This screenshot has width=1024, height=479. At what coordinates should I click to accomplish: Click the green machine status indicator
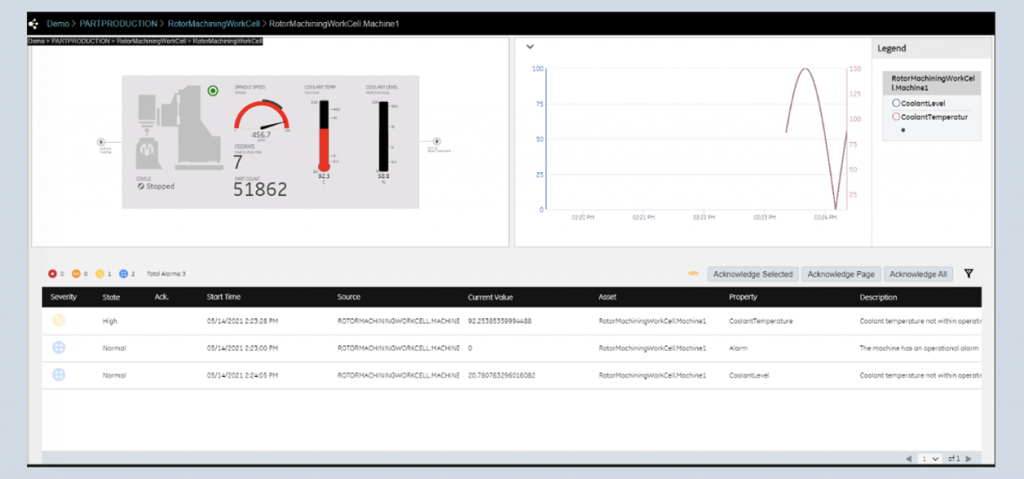pyautogui.click(x=213, y=91)
